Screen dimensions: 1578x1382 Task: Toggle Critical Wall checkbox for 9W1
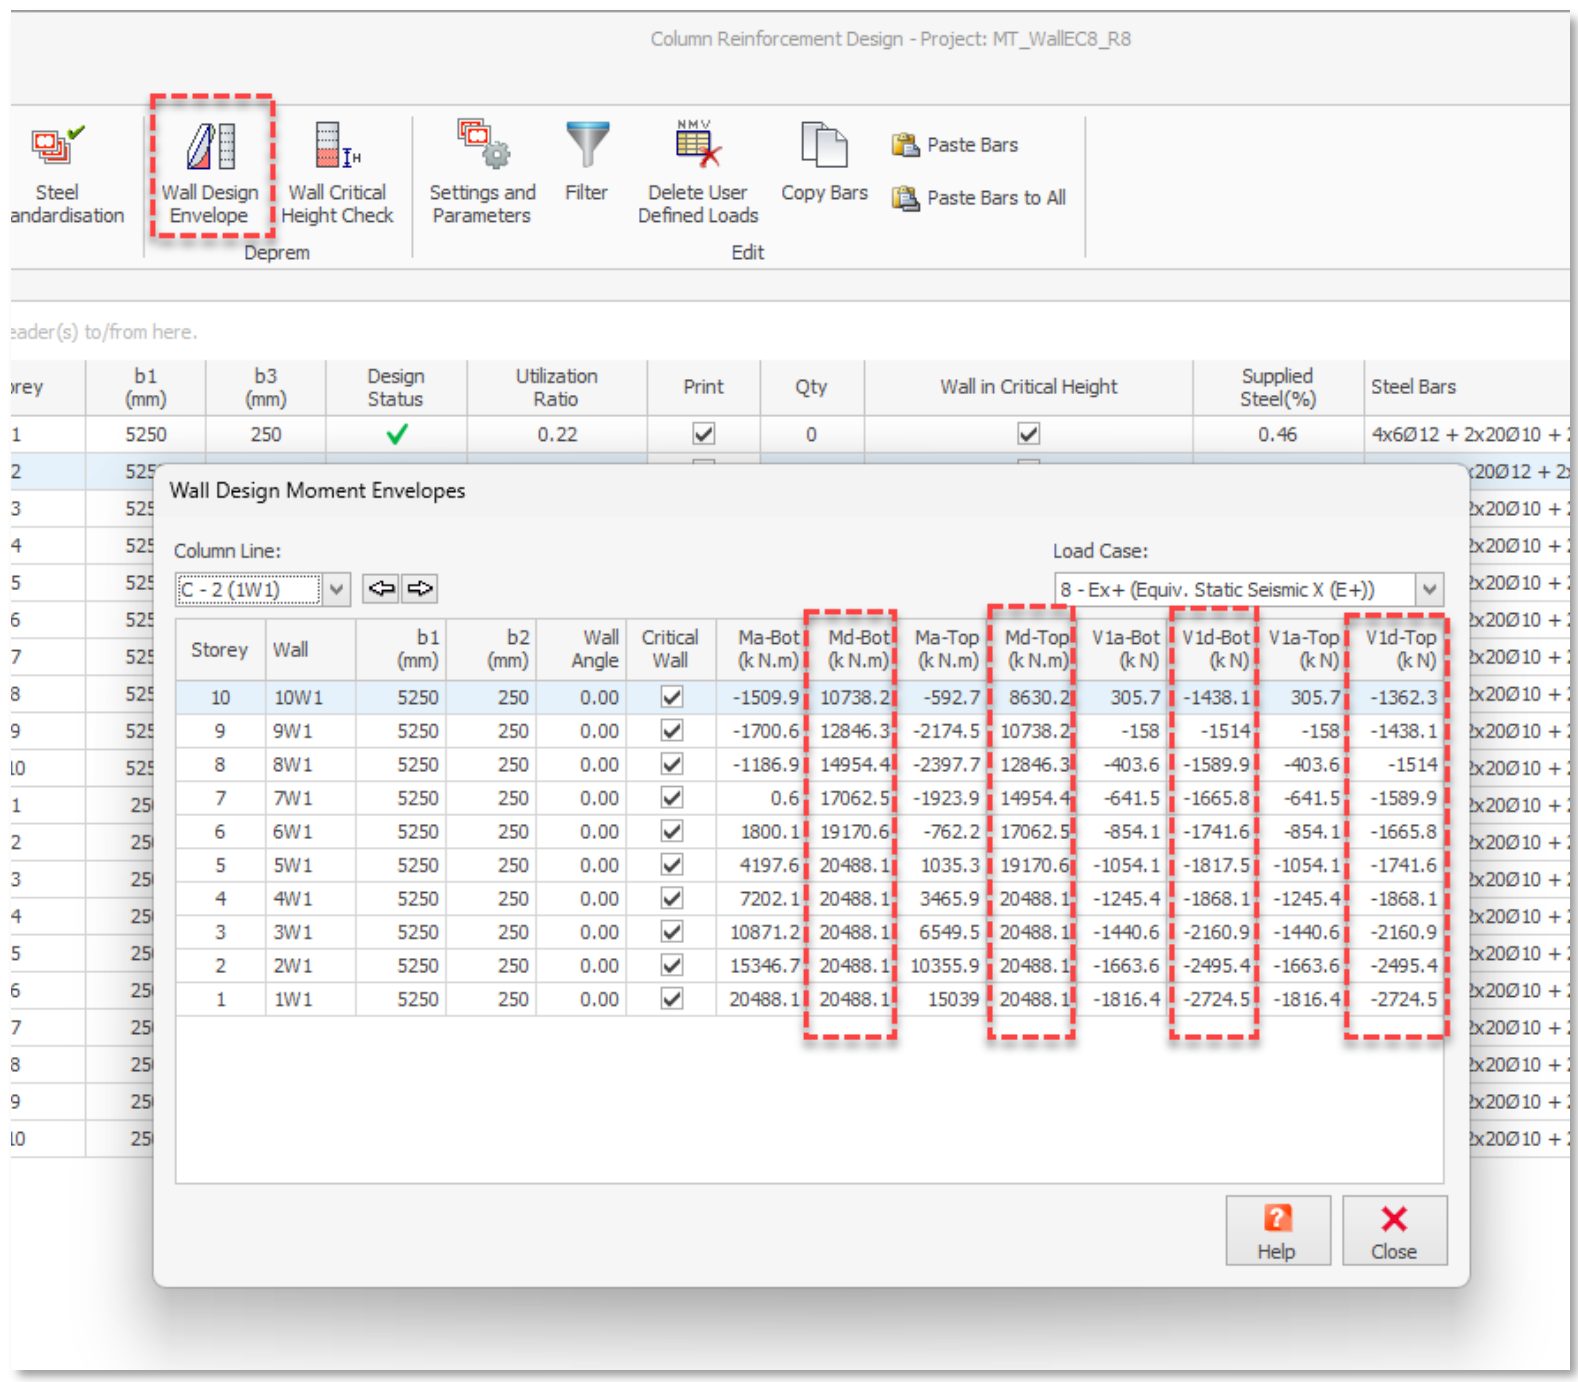tap(672, 731)
